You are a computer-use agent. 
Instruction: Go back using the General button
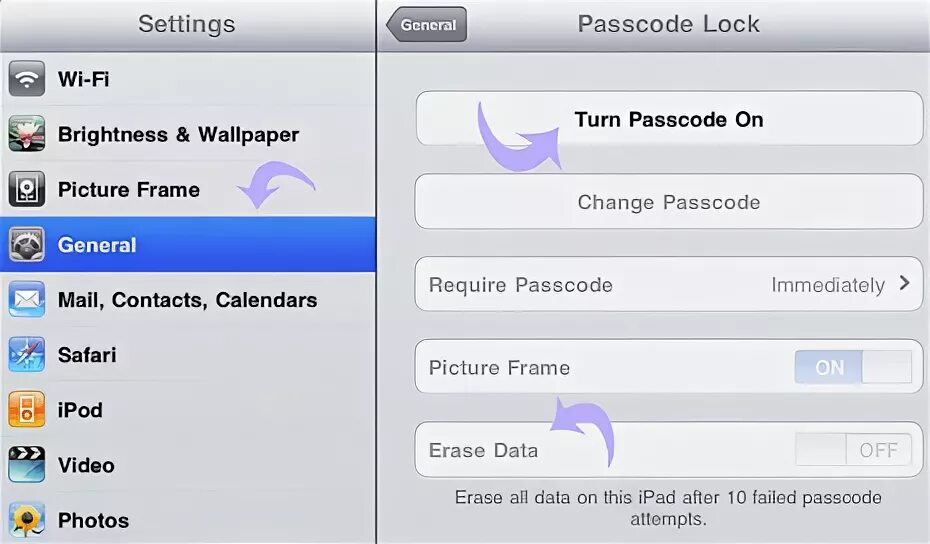tap(427, 26)
